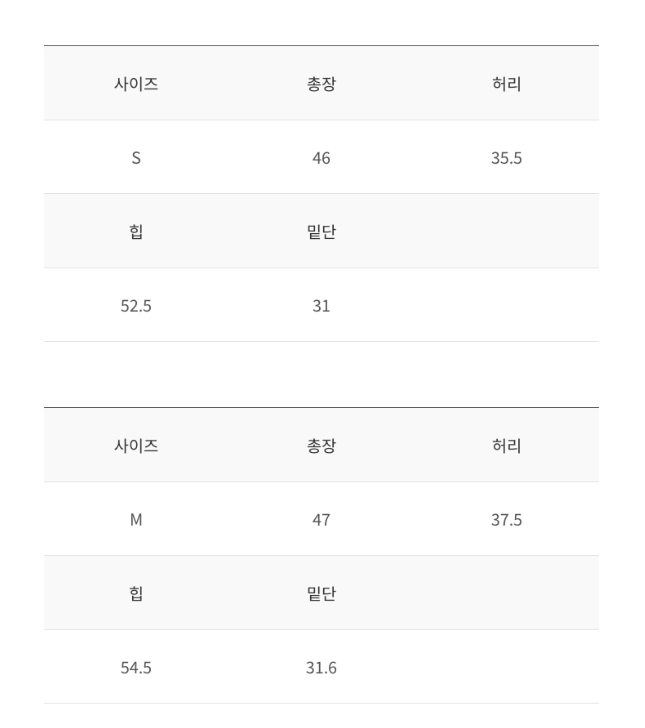Click hip value 54.5
The image size is (645, 728).
pyautogui.click(x=136, y=668)
